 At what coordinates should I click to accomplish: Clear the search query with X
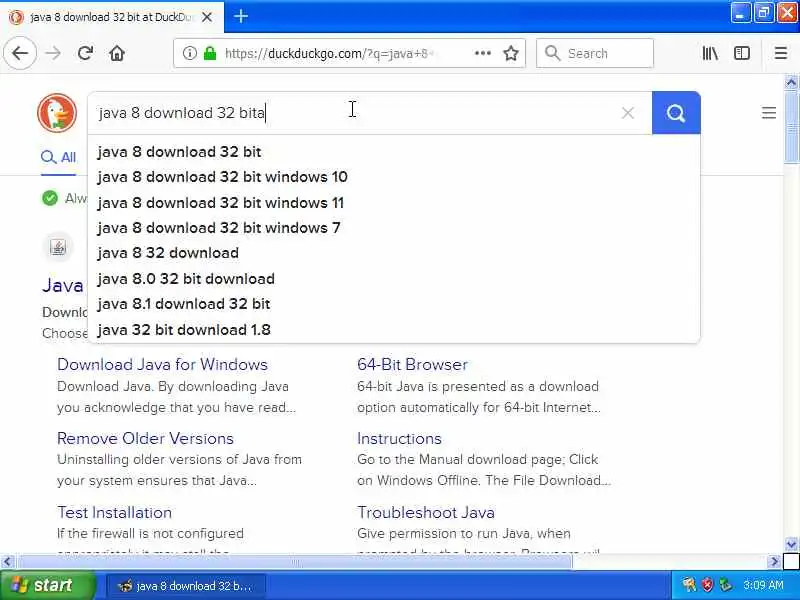click(628, 113)
